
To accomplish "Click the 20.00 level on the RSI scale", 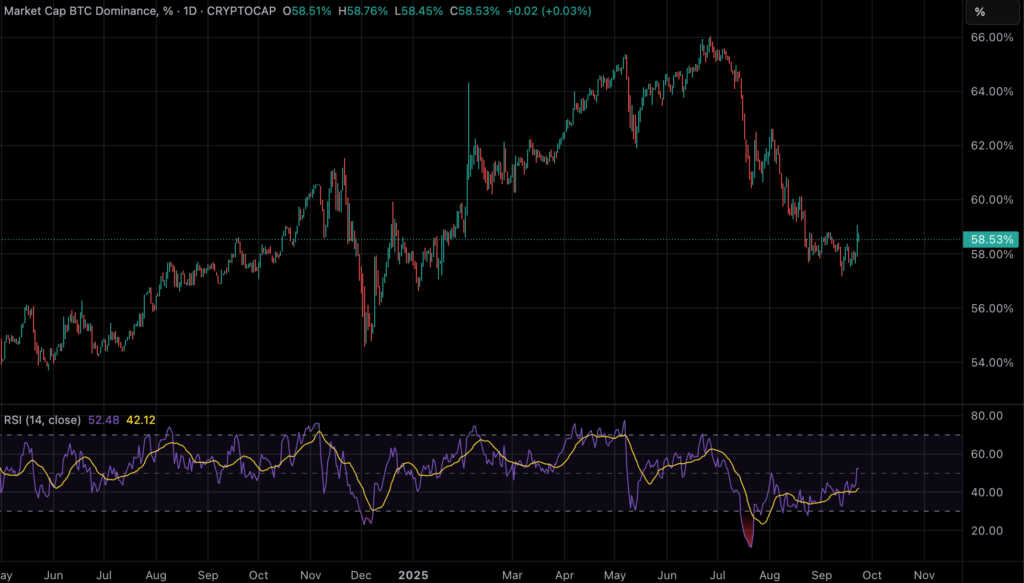I will click(x=985, y=530).
